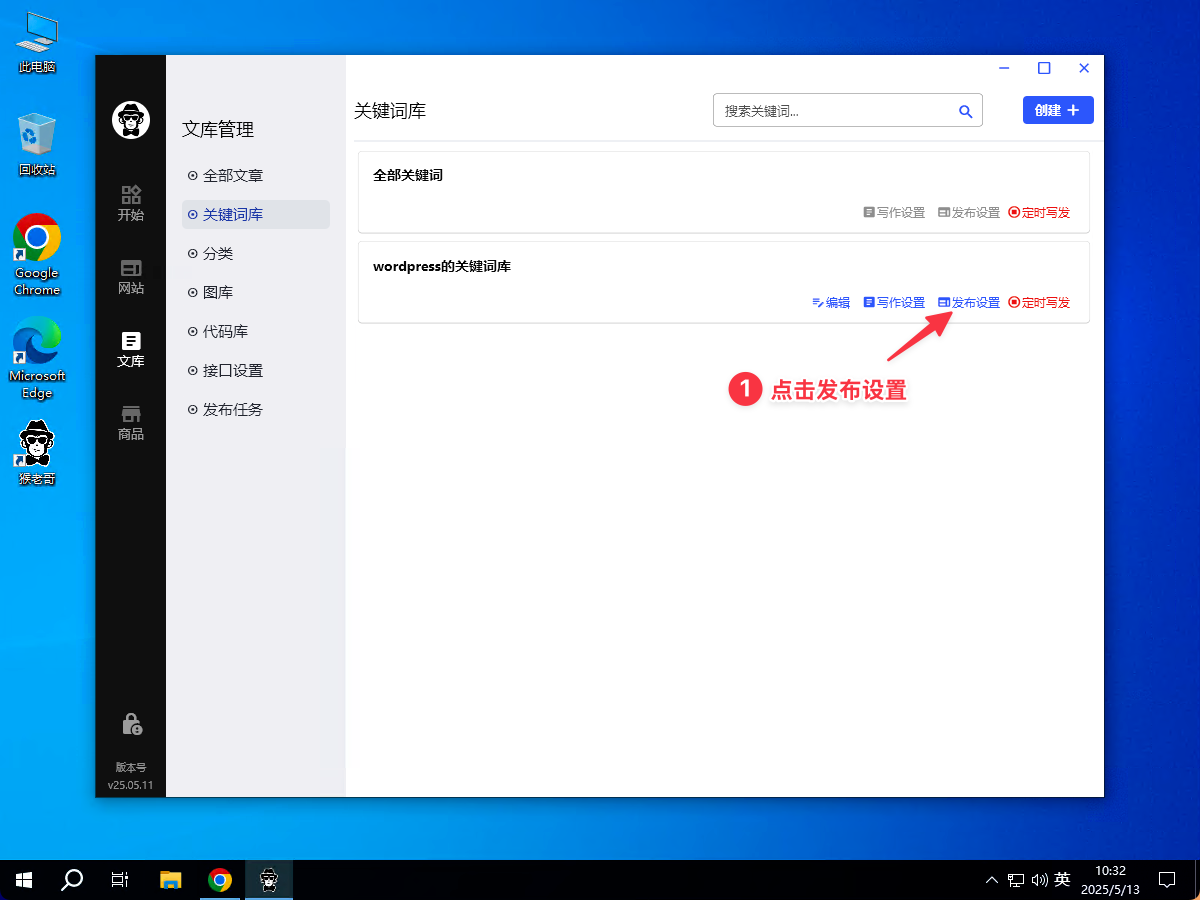This screenshot has height=900, width=1200.
Task: Open the notification center icon
Action: click(1167, 880)
